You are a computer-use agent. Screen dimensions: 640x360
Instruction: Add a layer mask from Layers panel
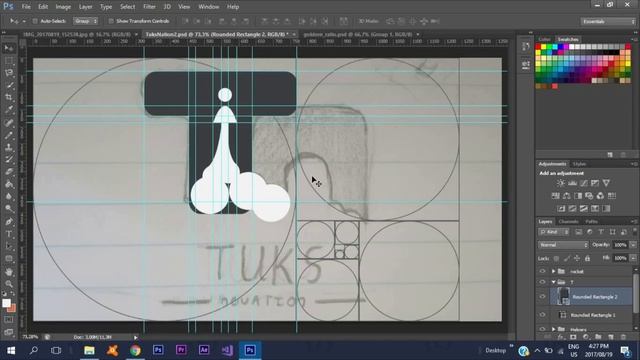point(573,337)
